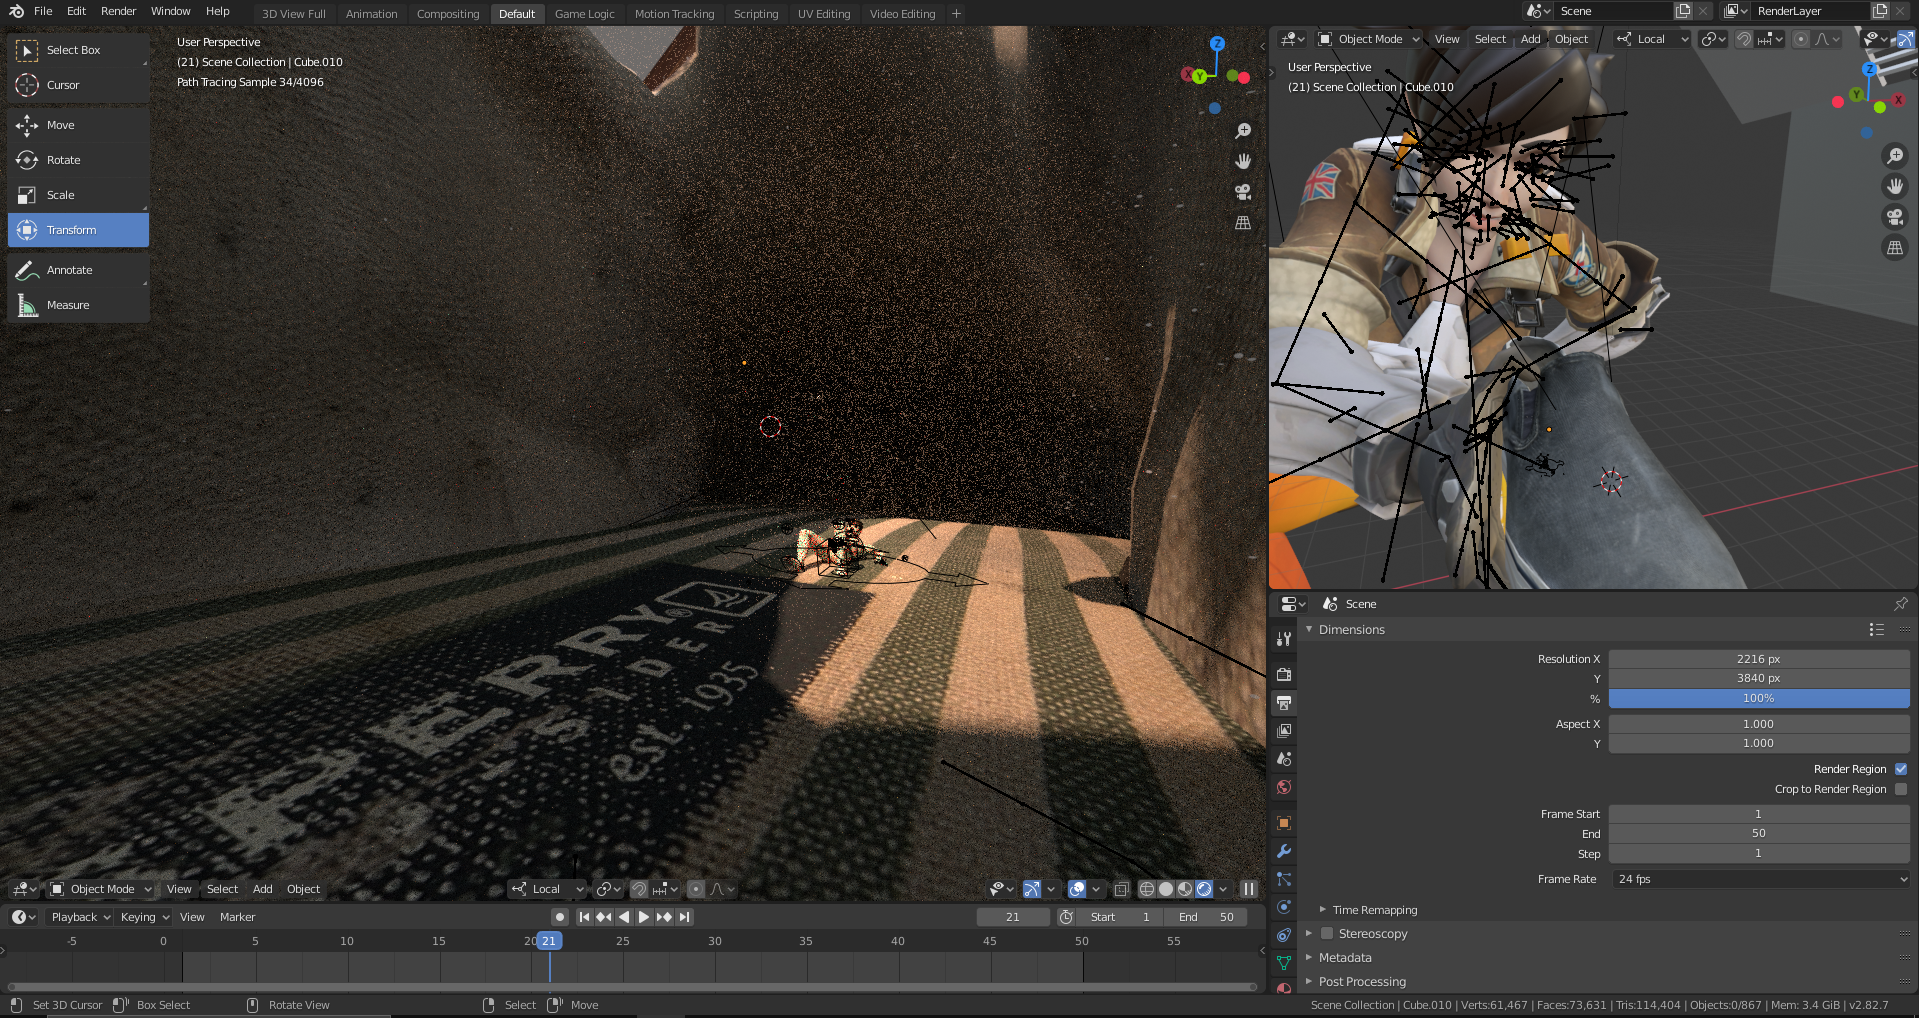Click the zoom magnifier in left viewport

1243,131
